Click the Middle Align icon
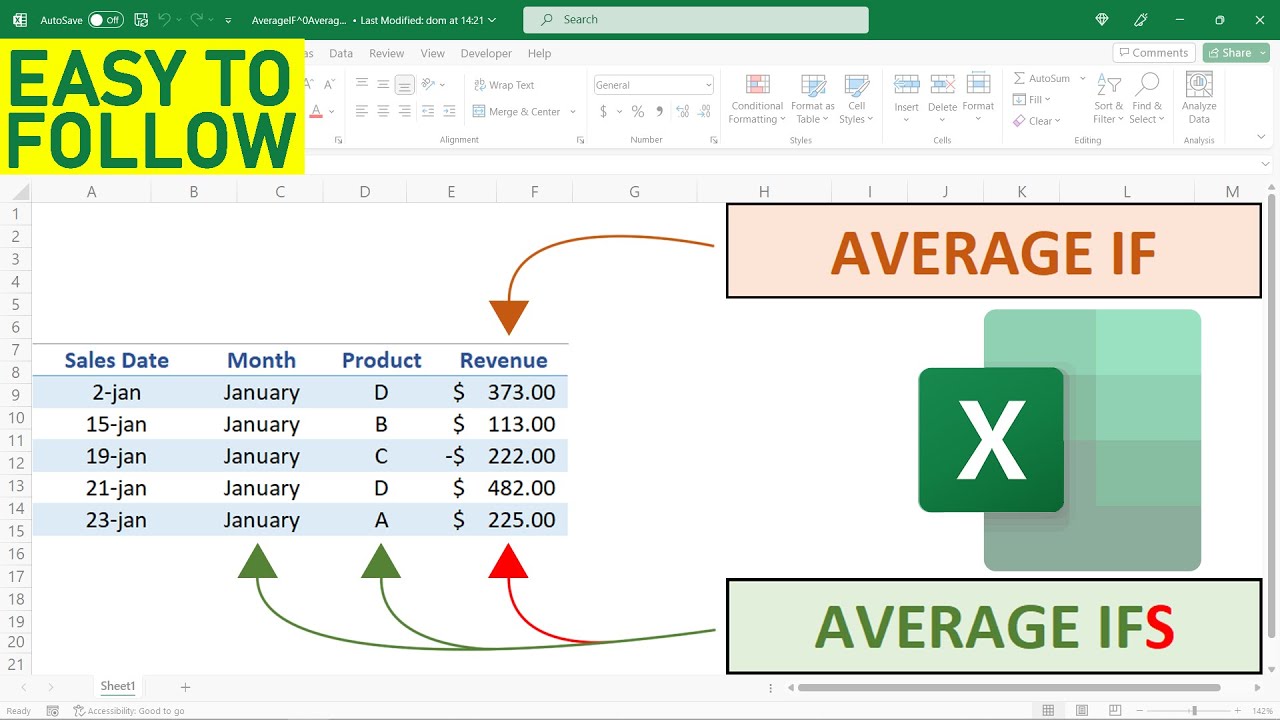The width and height of the screenshot is (1280, 720). (383, 84)
